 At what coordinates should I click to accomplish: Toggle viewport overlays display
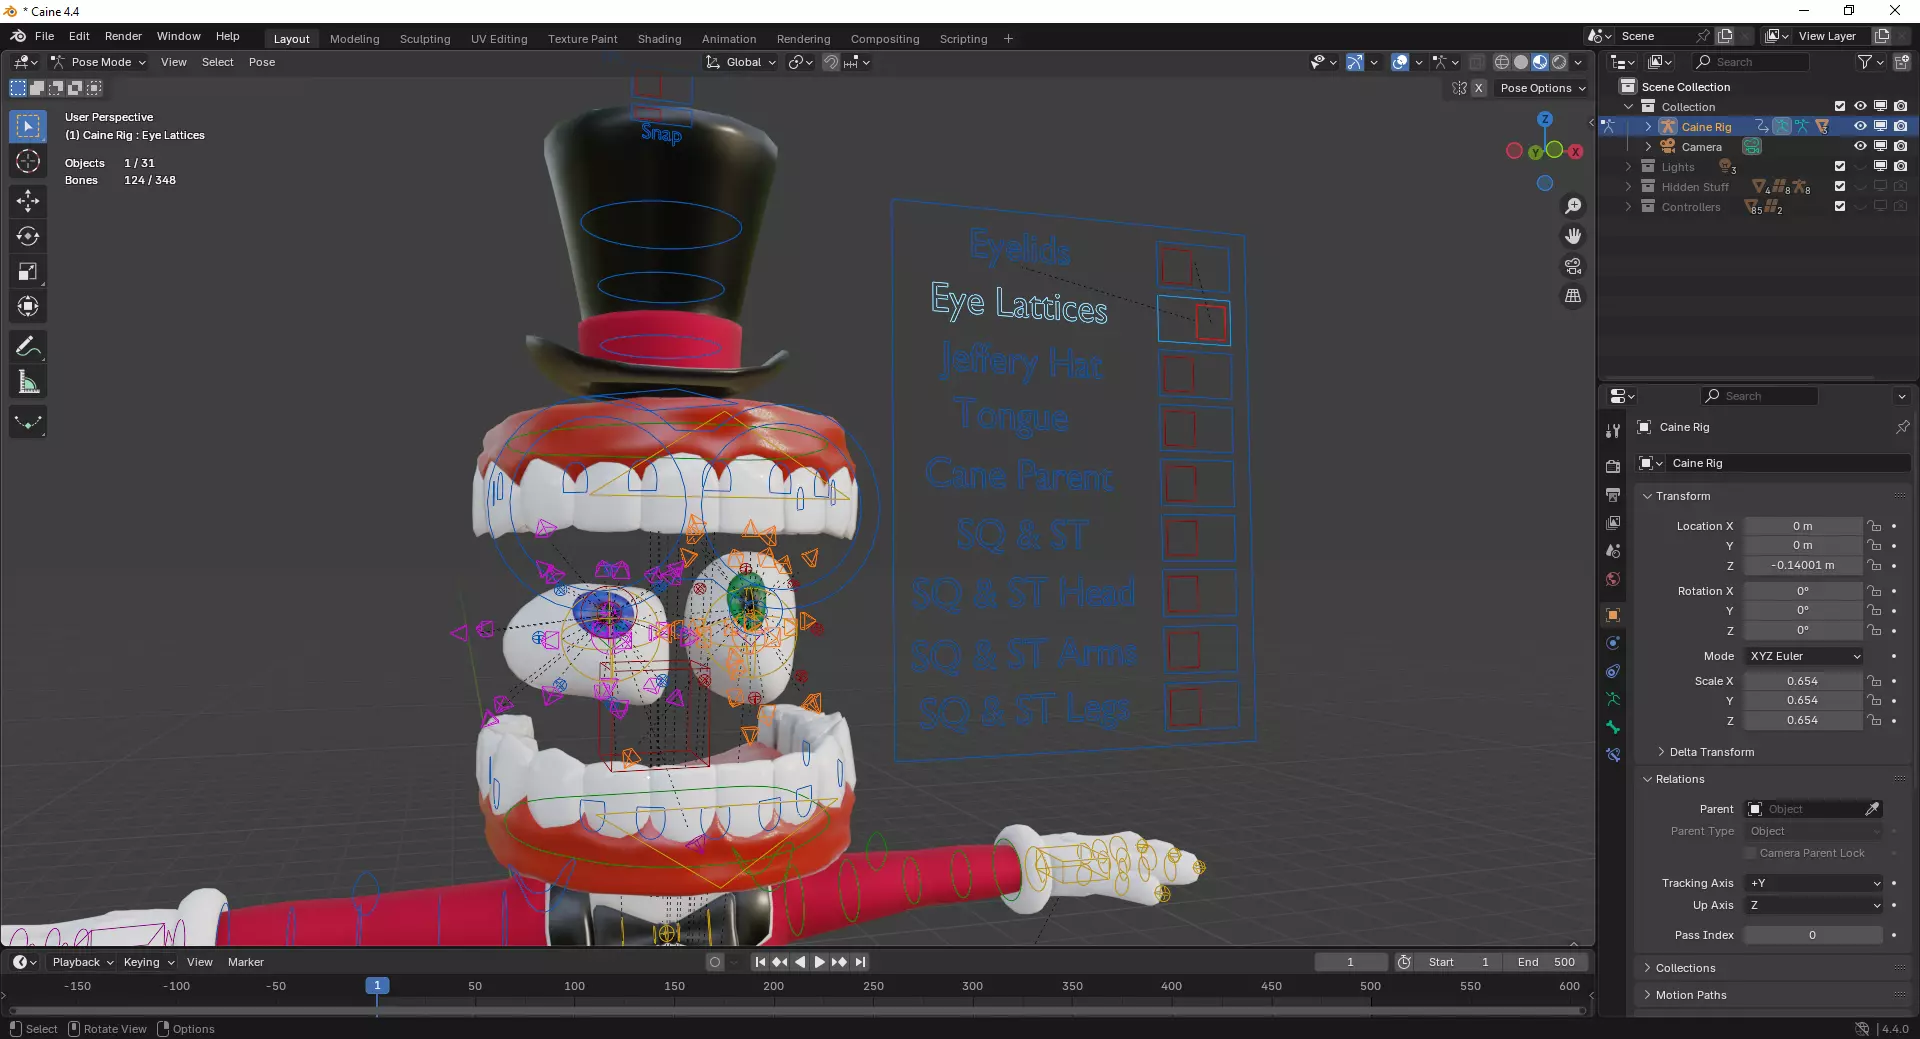1400,62
